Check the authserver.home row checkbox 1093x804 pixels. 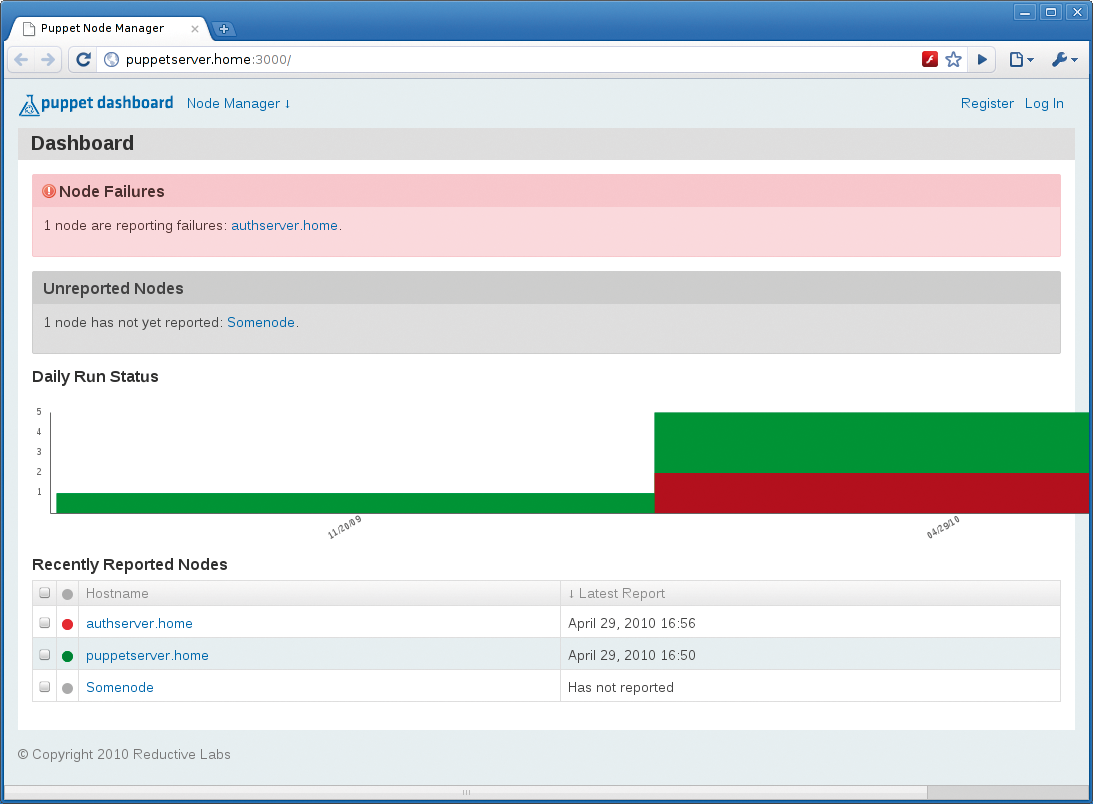45,623
